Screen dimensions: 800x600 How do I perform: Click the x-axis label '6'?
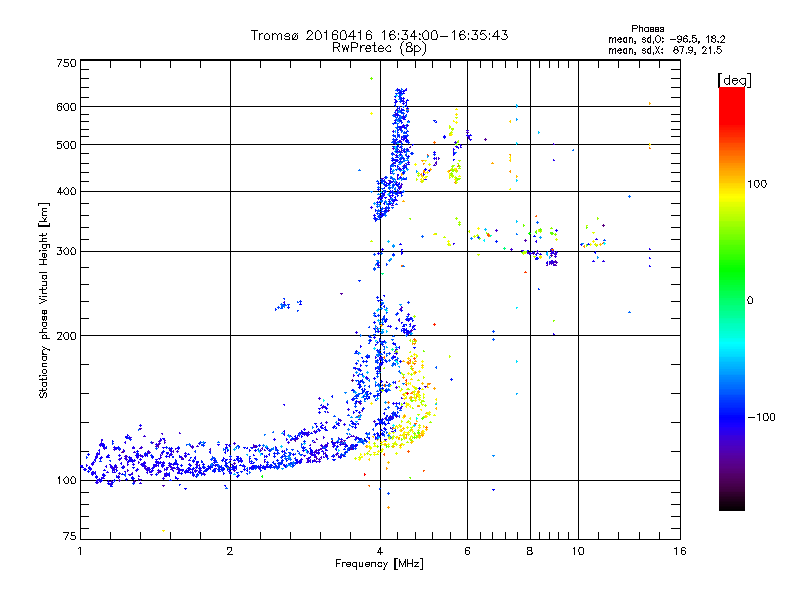(467, 551)
